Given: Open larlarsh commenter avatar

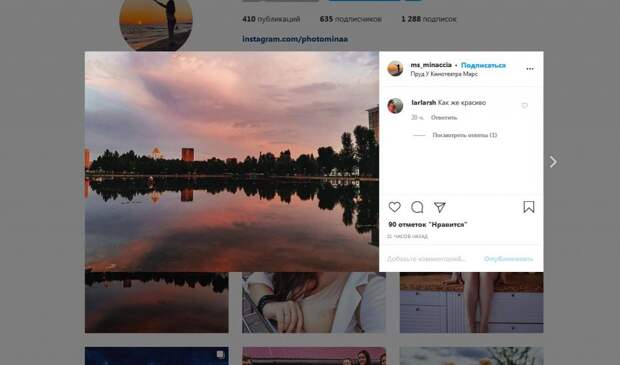Looking at the screenshot, I should click(x=395, y=106).
